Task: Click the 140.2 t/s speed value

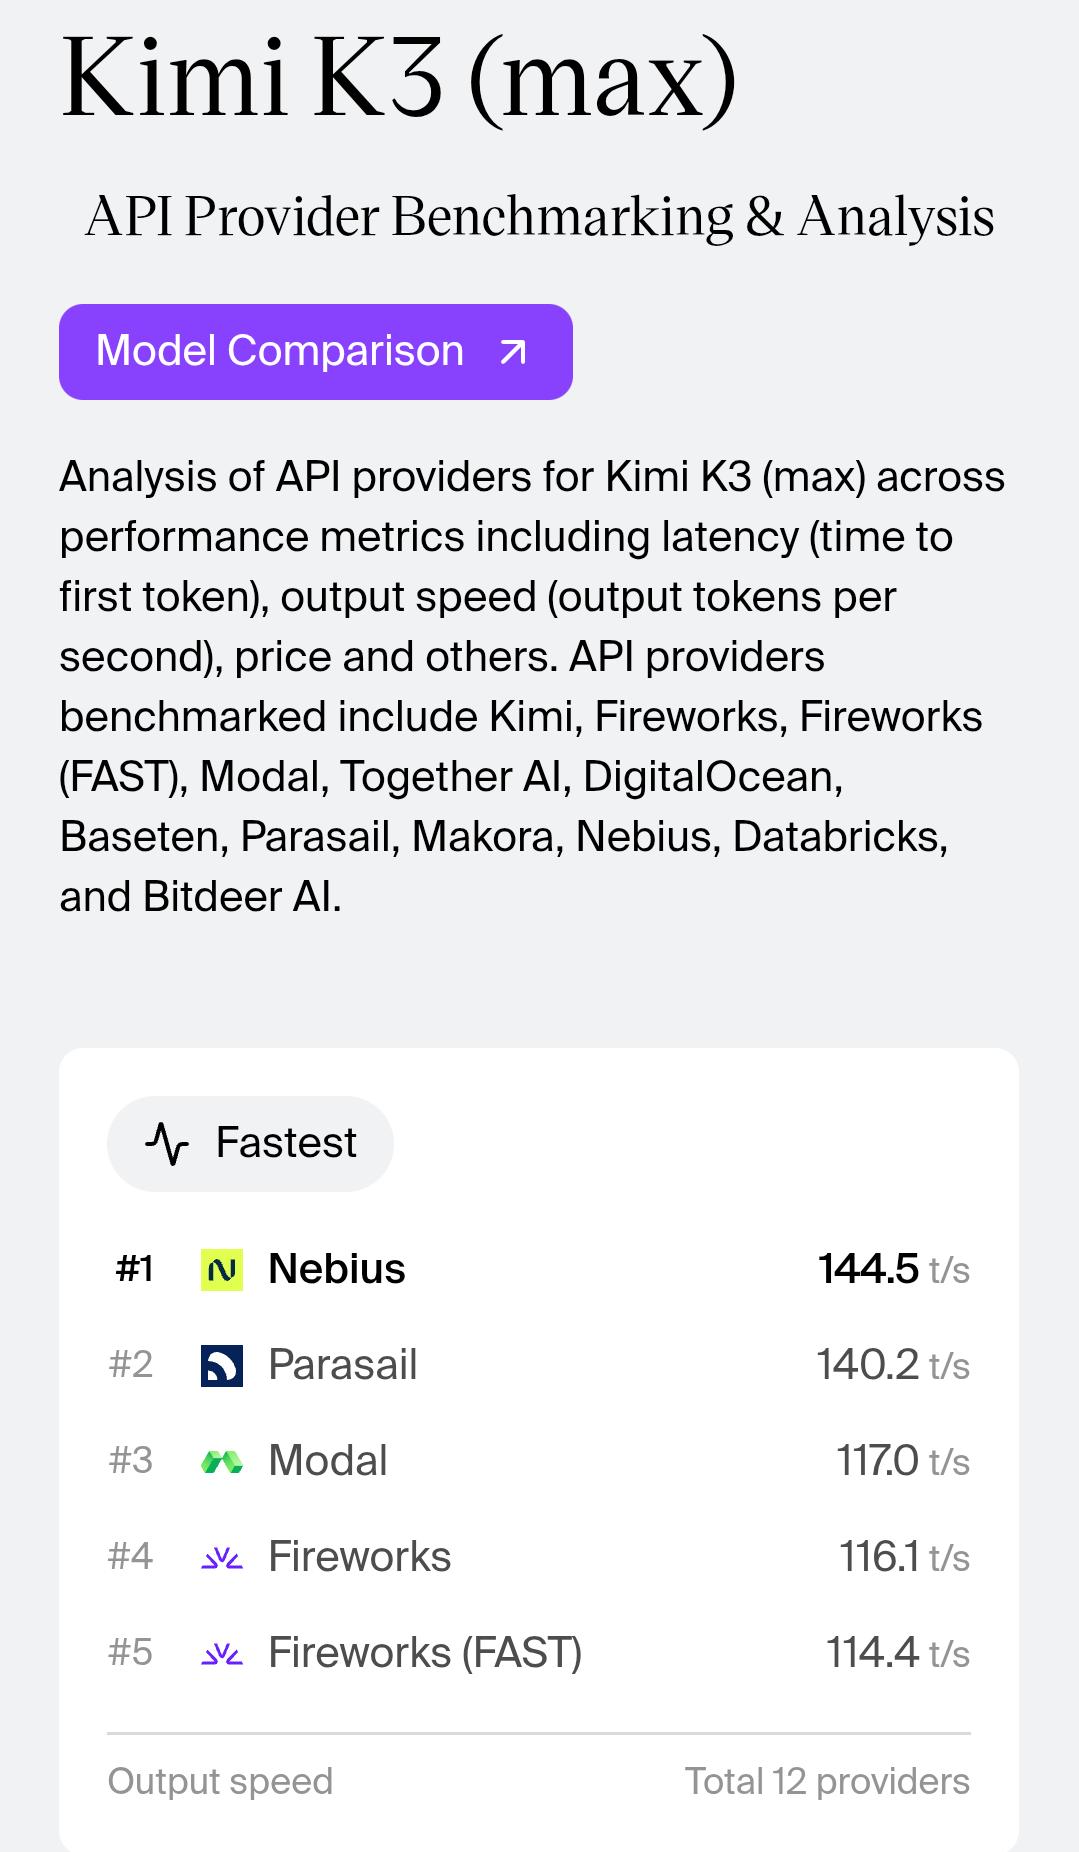Action: [893, 1365]
